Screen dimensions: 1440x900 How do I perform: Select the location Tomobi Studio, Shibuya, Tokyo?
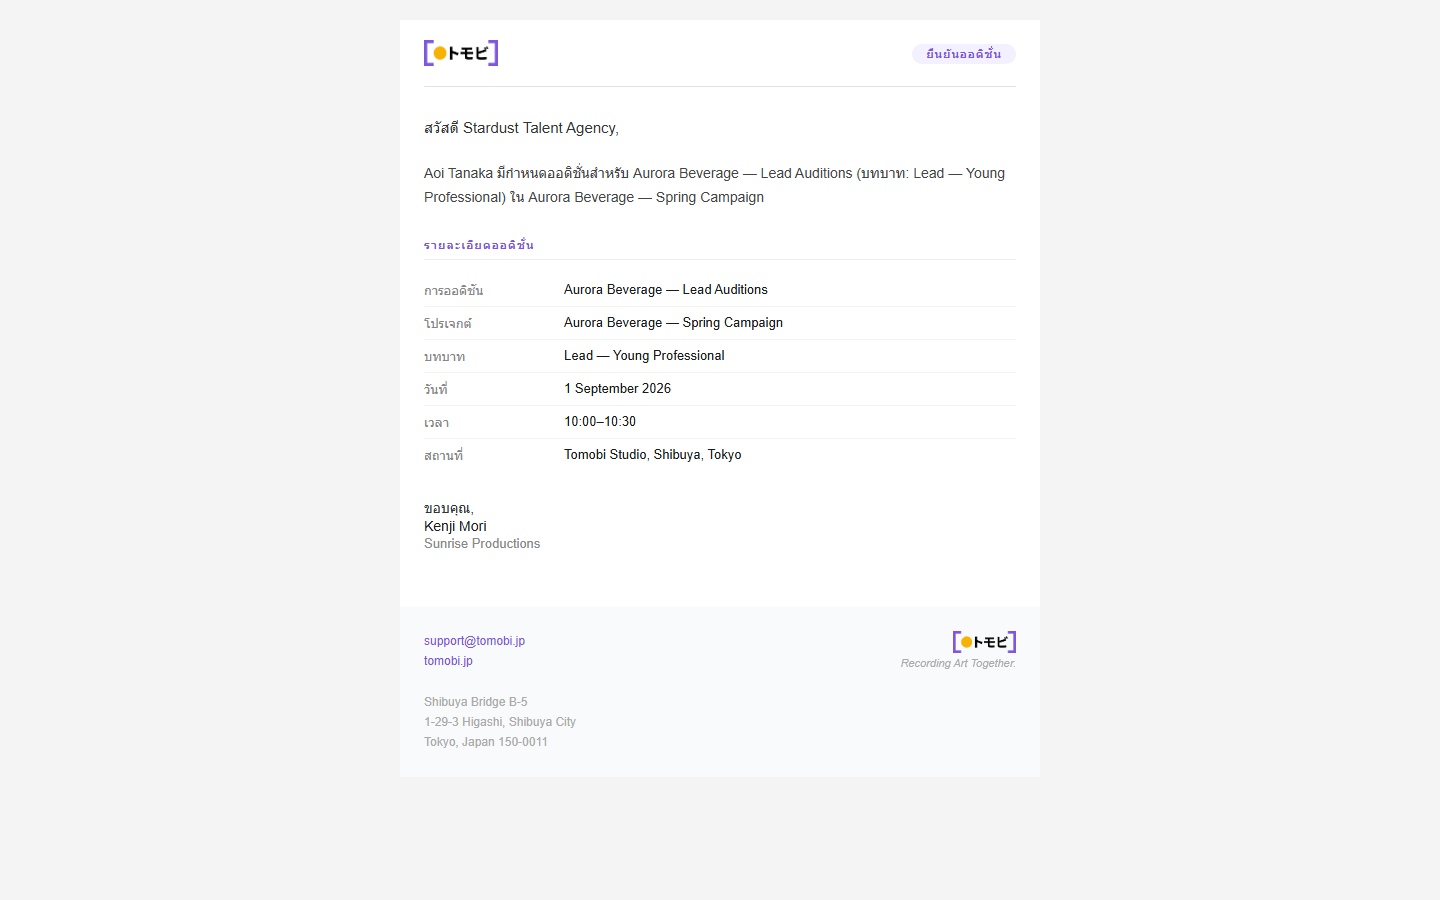coord(652,455)
